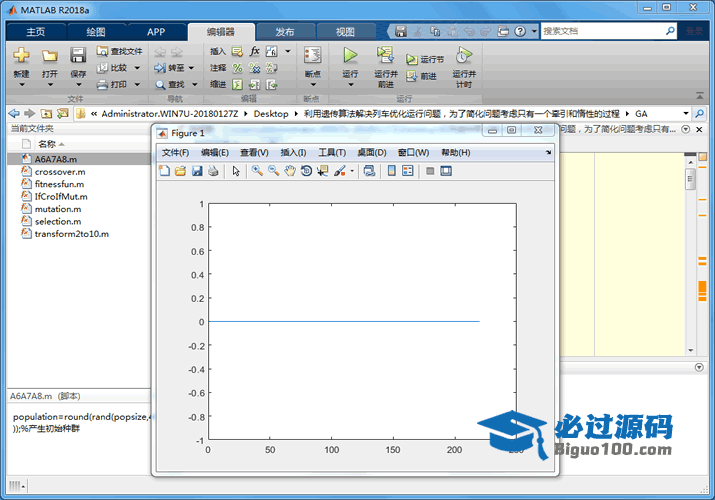Switch to Publish (发布) ribbon tab
The width and height of the screenshot is (715, 500).
pos(285,32)
